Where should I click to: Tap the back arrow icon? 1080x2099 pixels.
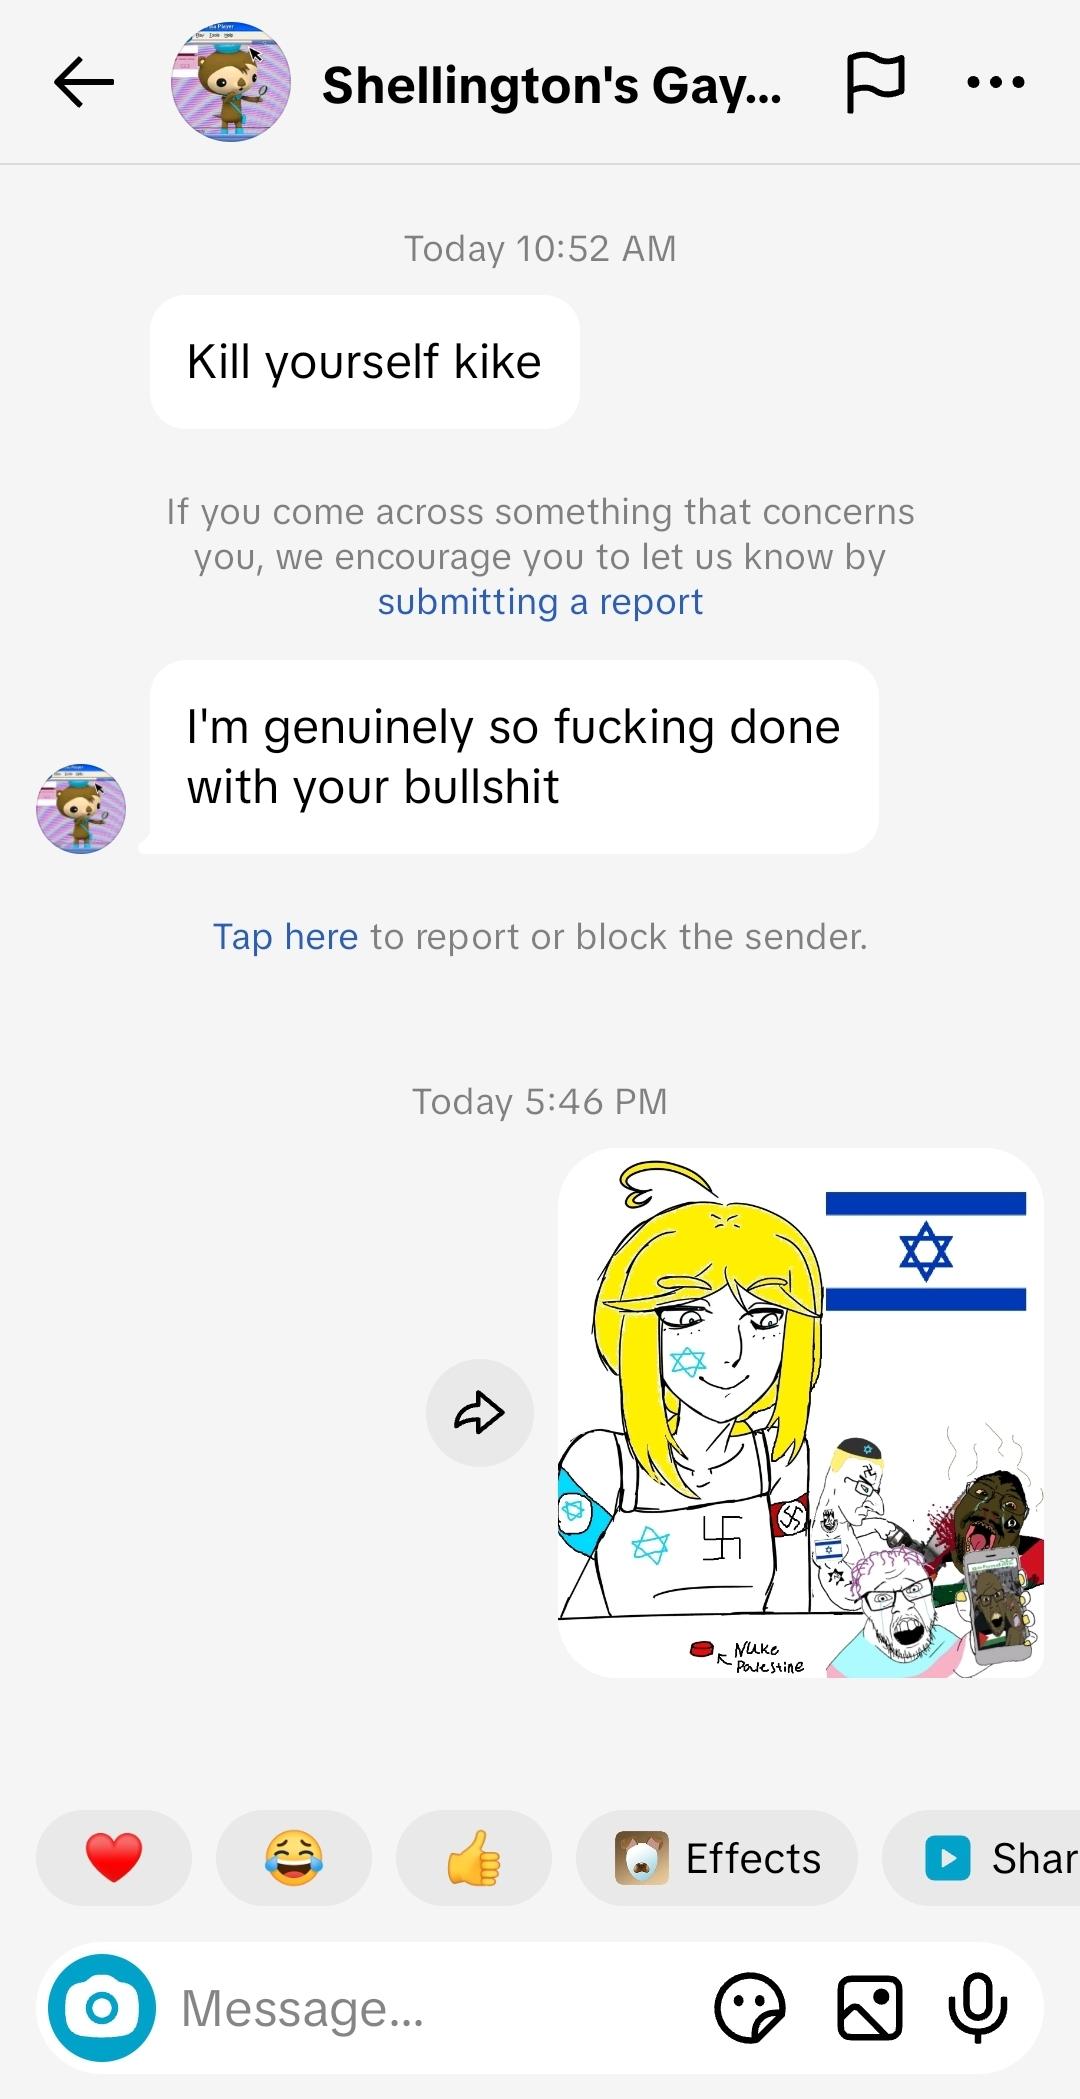[84, 82]
